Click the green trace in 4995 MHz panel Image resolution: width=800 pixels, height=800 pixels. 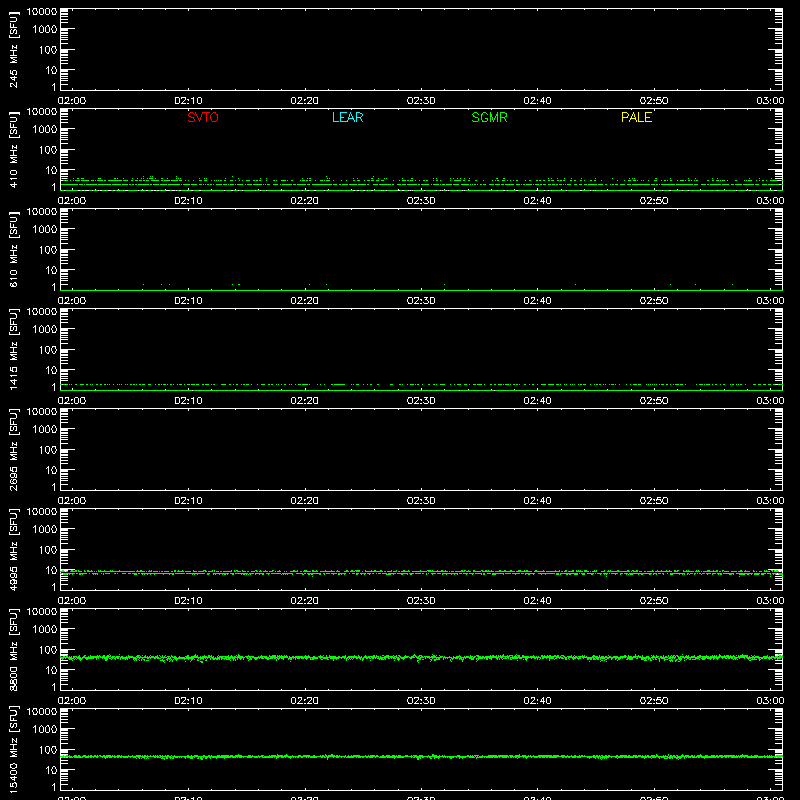click(421, 573)
